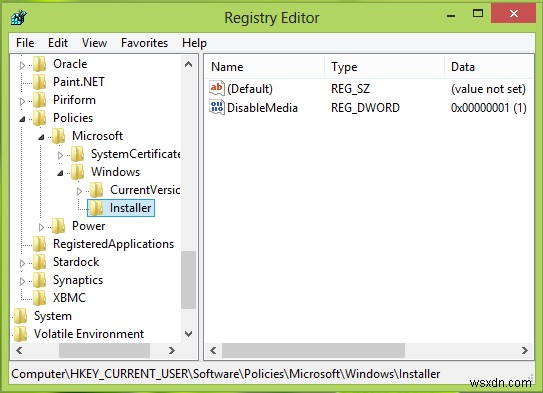Click the values pane horizontal scrollbar thumb
This screenshot has height=393, width=543.
pyautogui.click(x=313, y=350)
